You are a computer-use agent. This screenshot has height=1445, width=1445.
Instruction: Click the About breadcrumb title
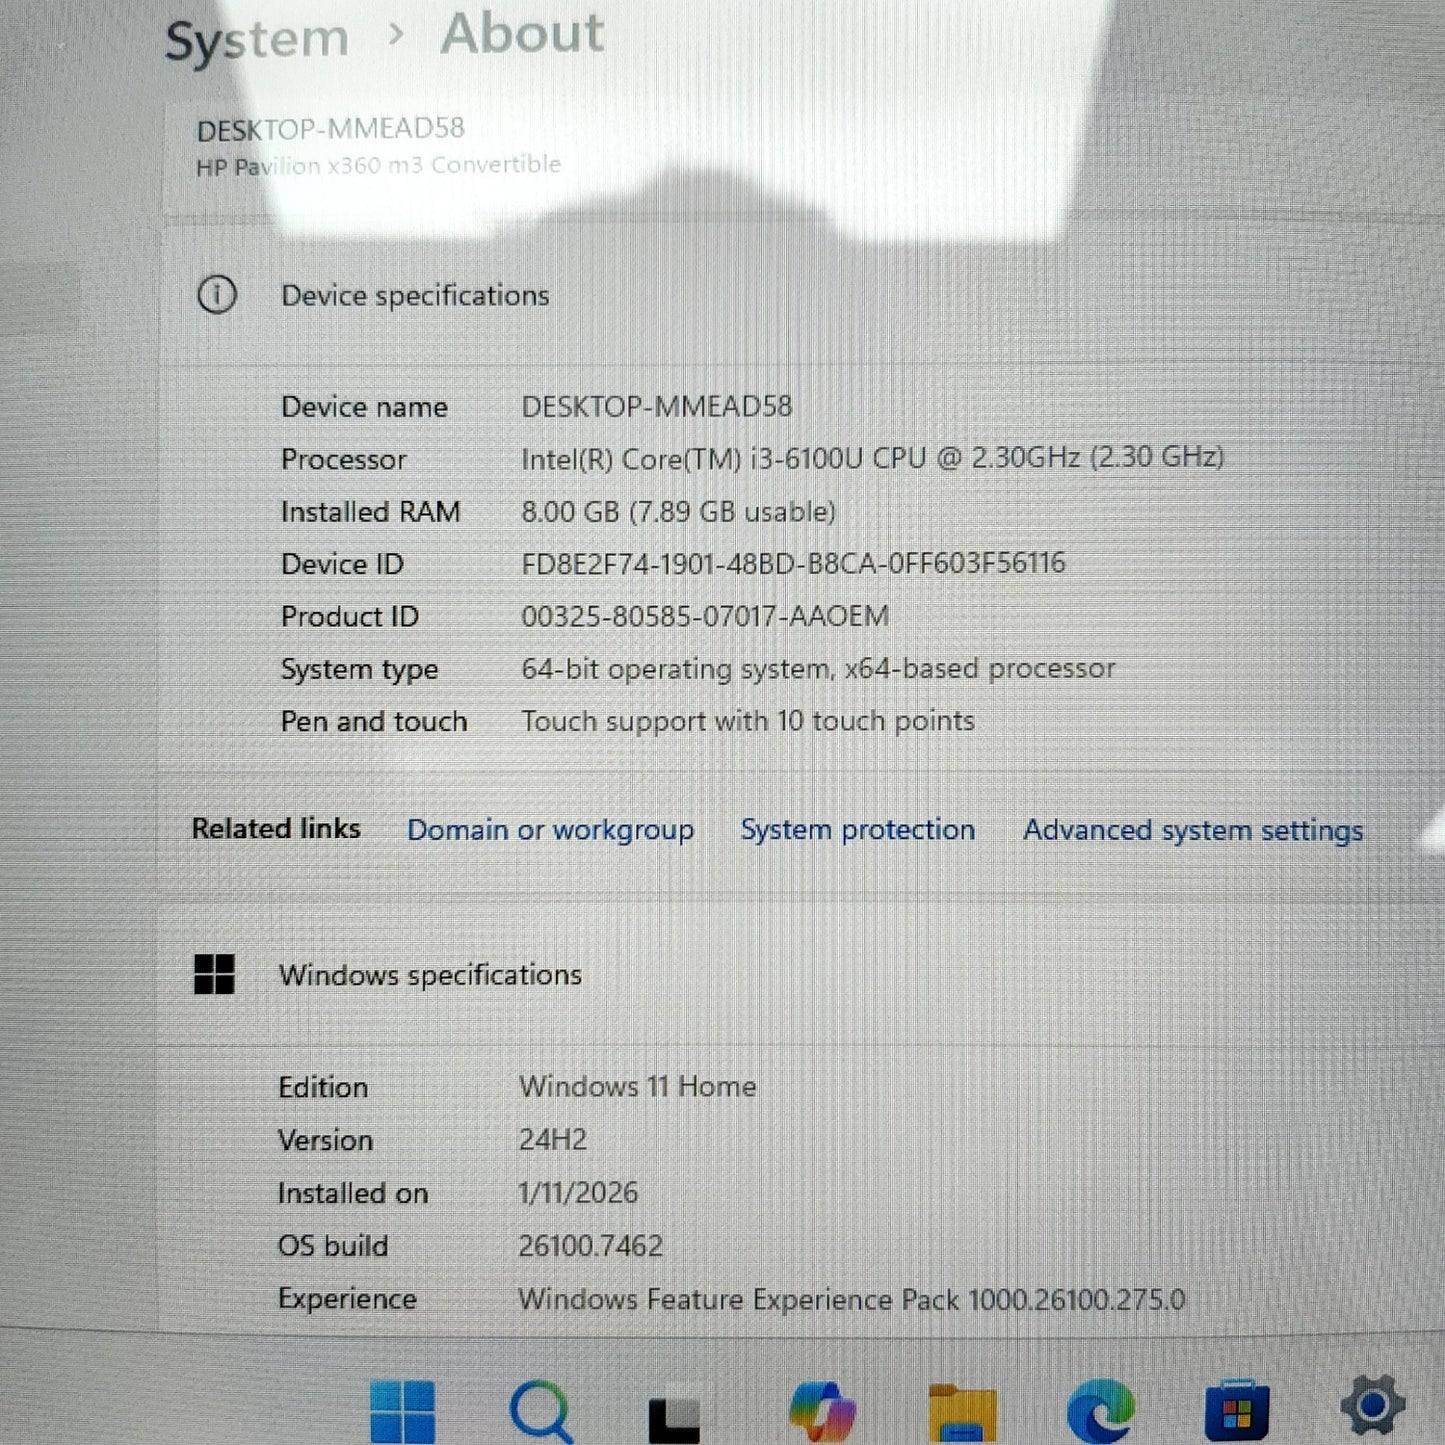(522, 34)
